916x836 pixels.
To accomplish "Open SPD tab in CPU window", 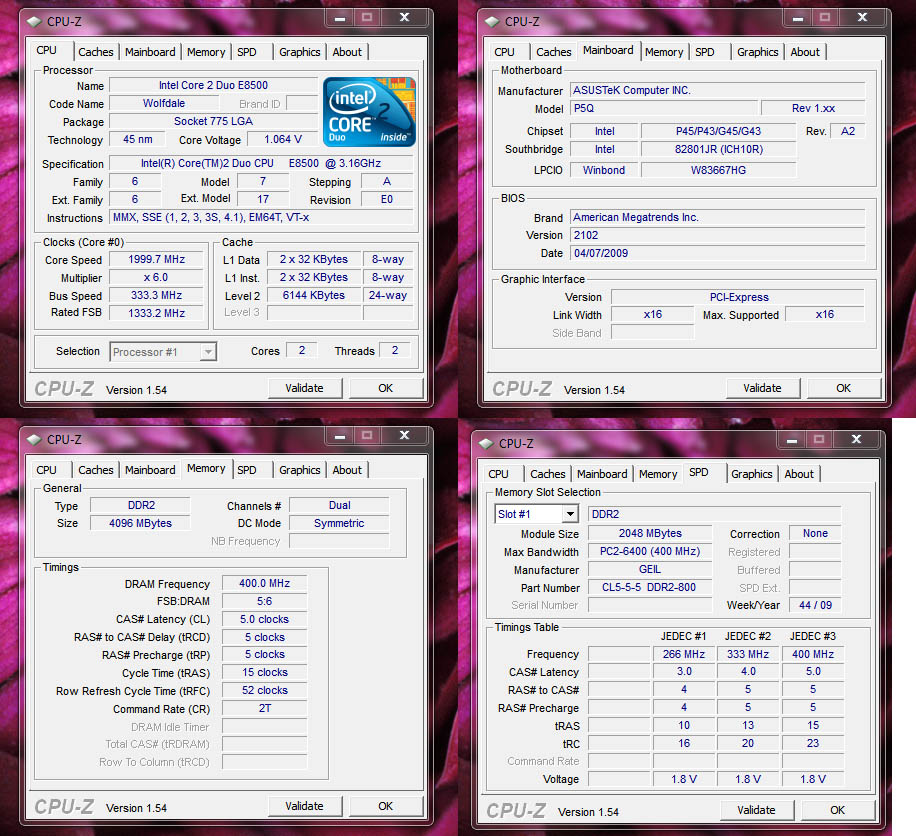I will coord(247,52).
